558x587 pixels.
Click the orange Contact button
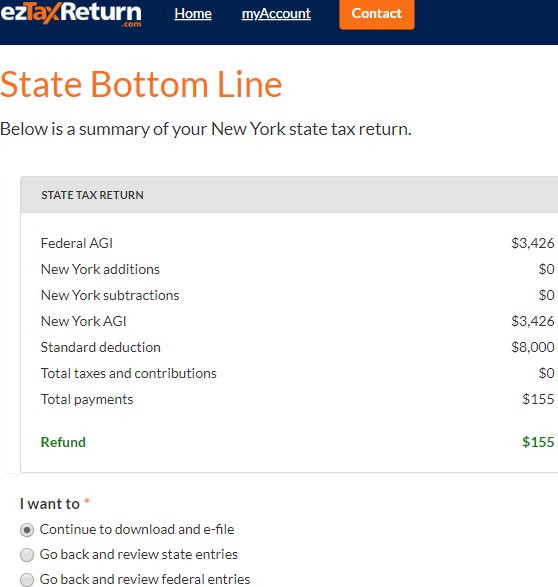pos(376,14)
